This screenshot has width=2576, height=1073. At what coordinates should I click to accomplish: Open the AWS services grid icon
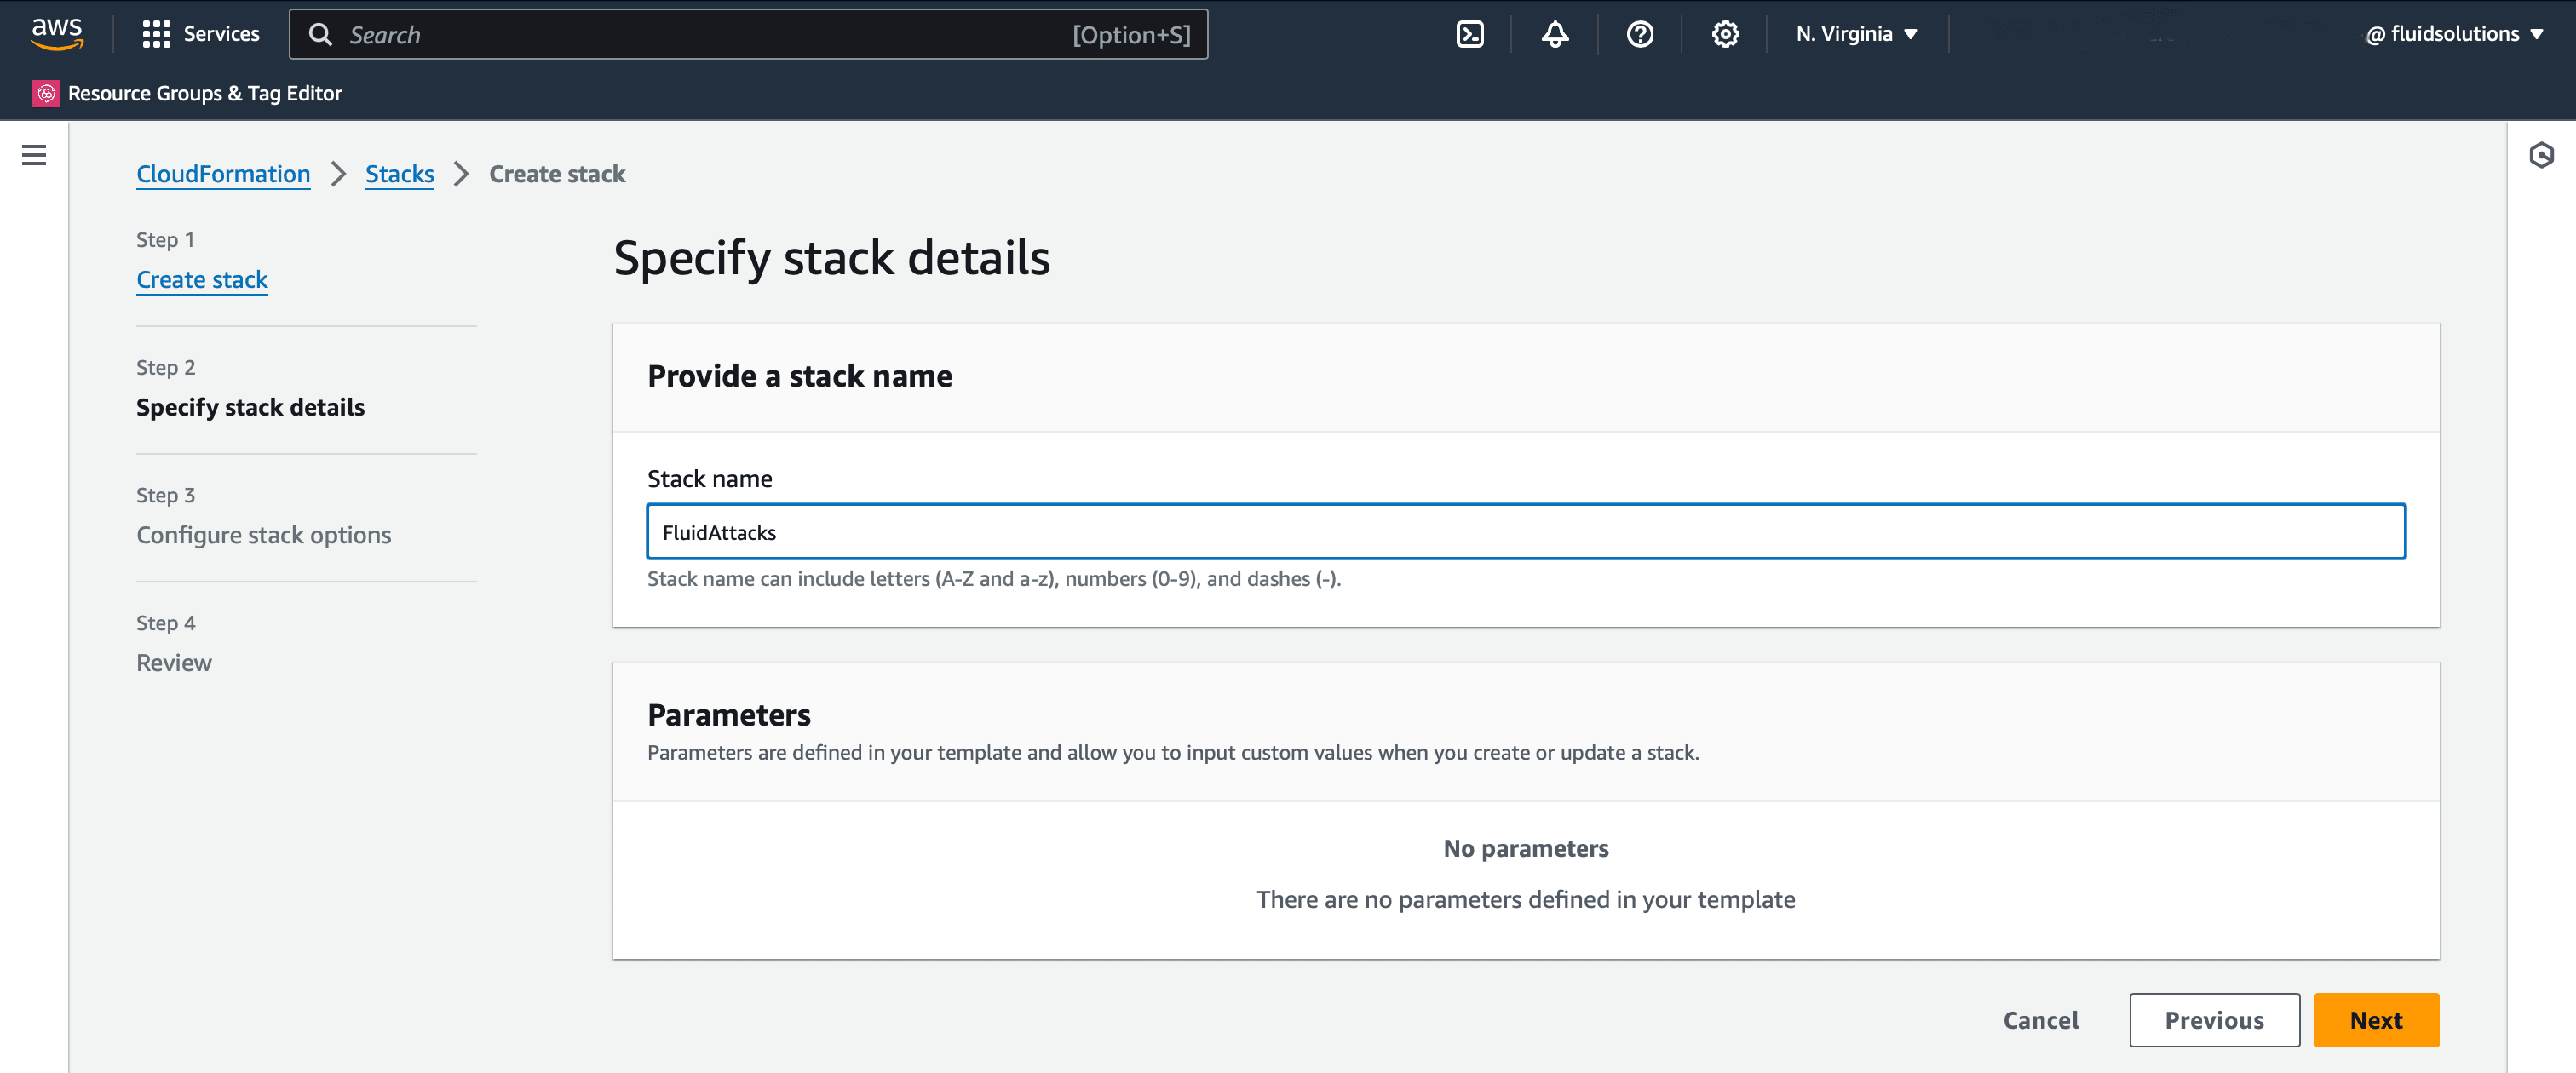(x=157, y=33)
